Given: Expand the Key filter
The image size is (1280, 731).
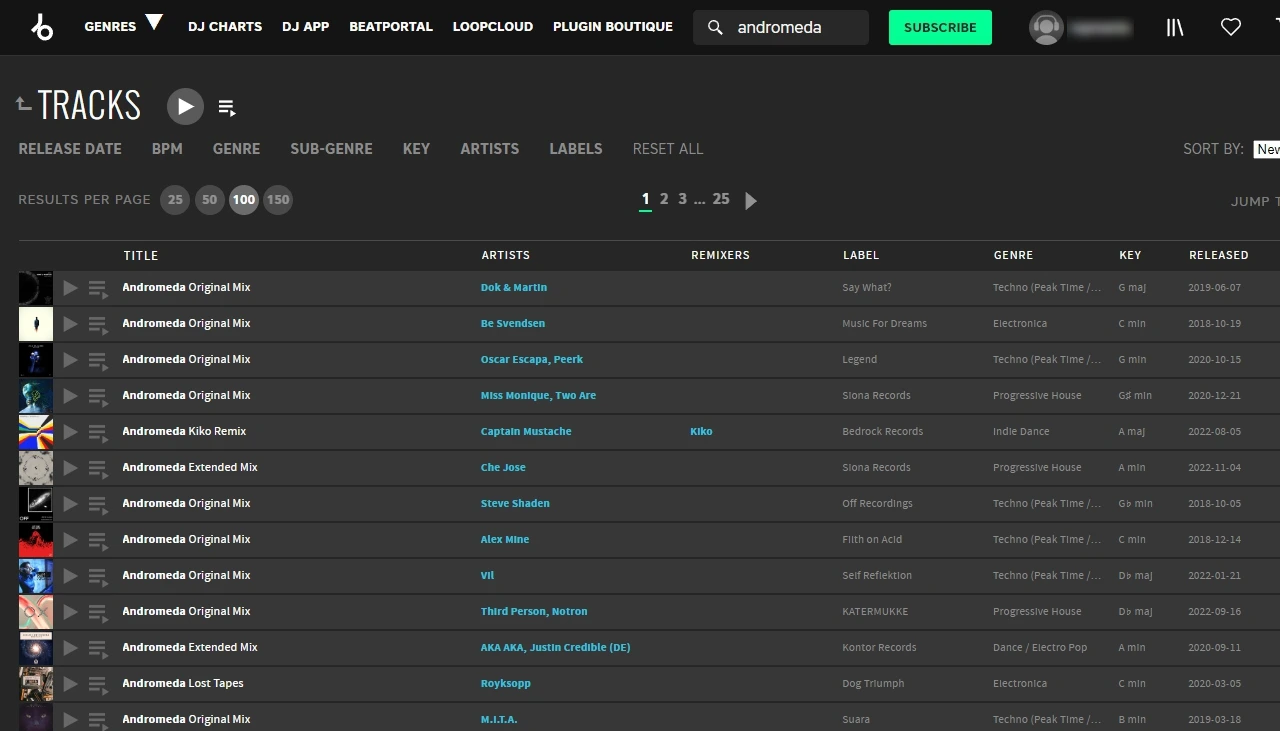Looking at the screenshot, I should click(416, 149).
